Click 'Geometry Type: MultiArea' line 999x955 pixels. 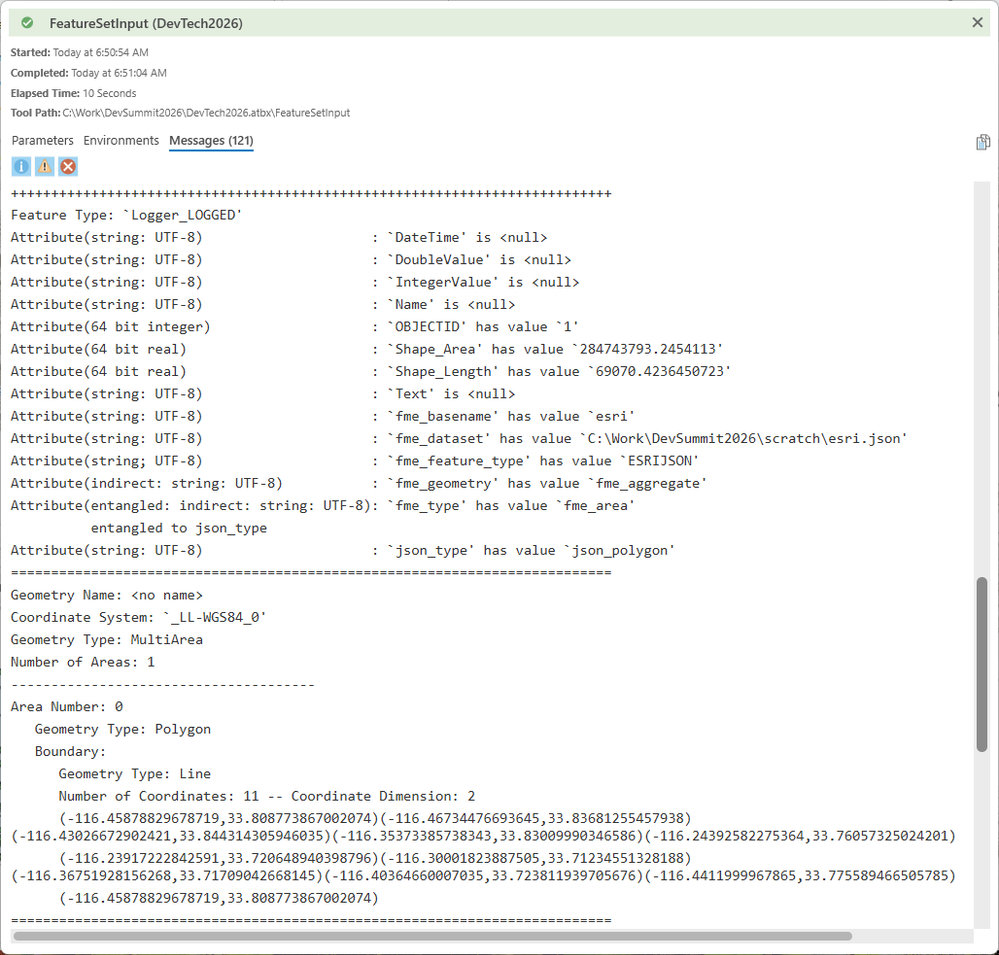click(107, 640)
